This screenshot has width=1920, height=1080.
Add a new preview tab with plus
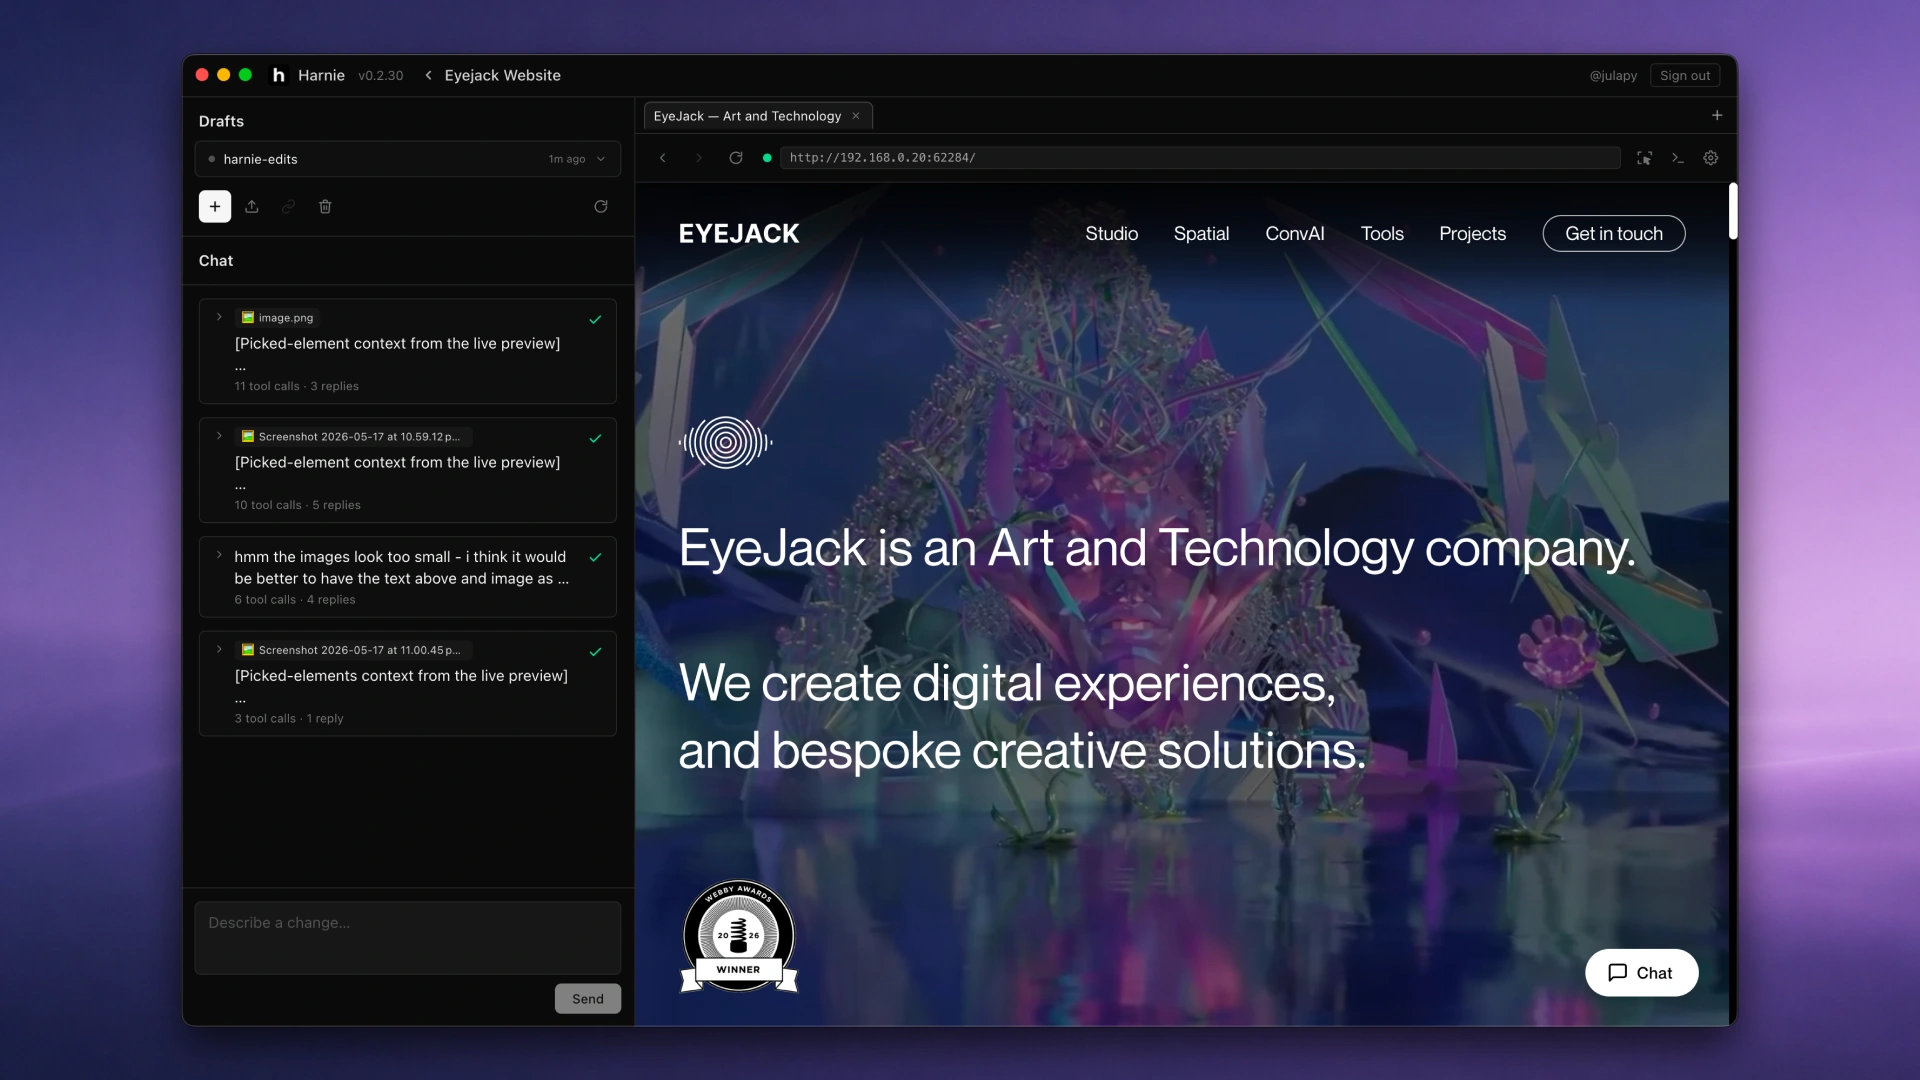click(x=1717, y=115)
